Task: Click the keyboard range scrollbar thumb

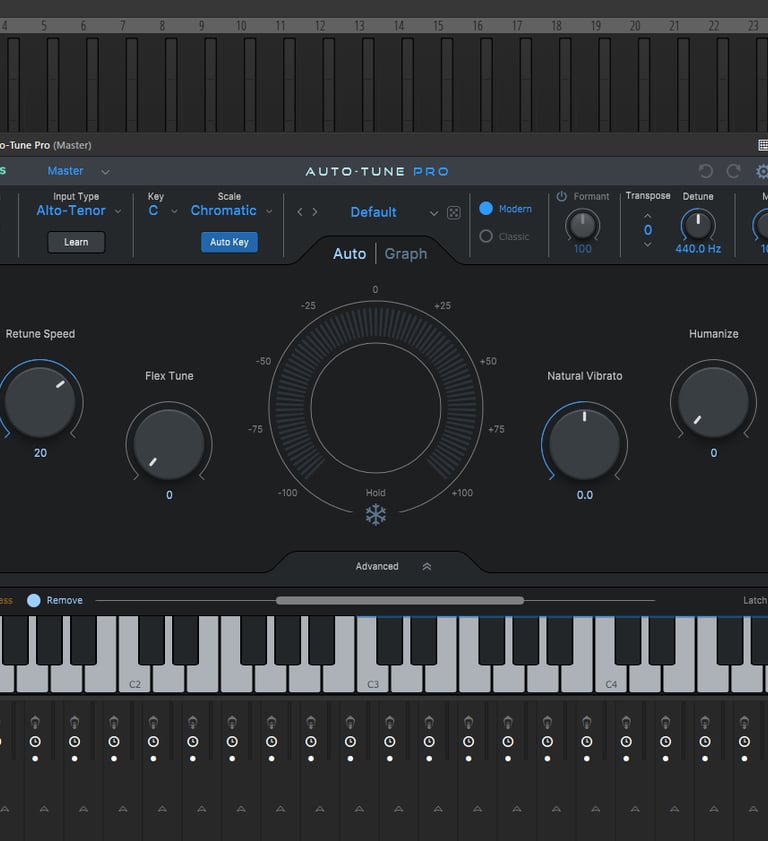Action: click(400, 601)
